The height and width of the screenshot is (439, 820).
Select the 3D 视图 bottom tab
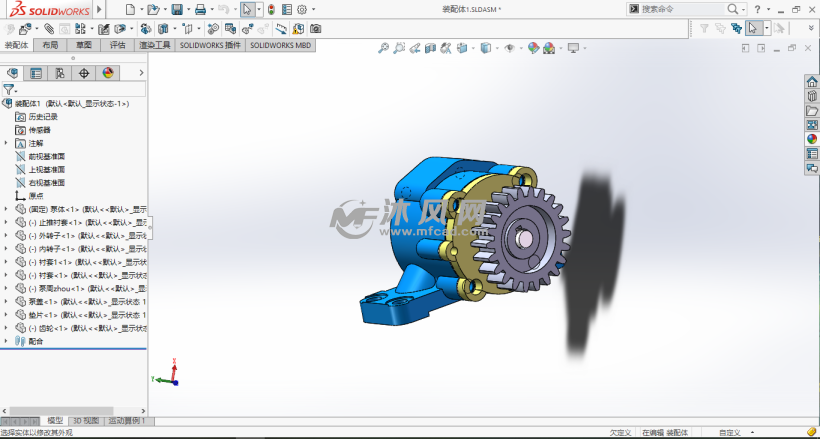86,421
